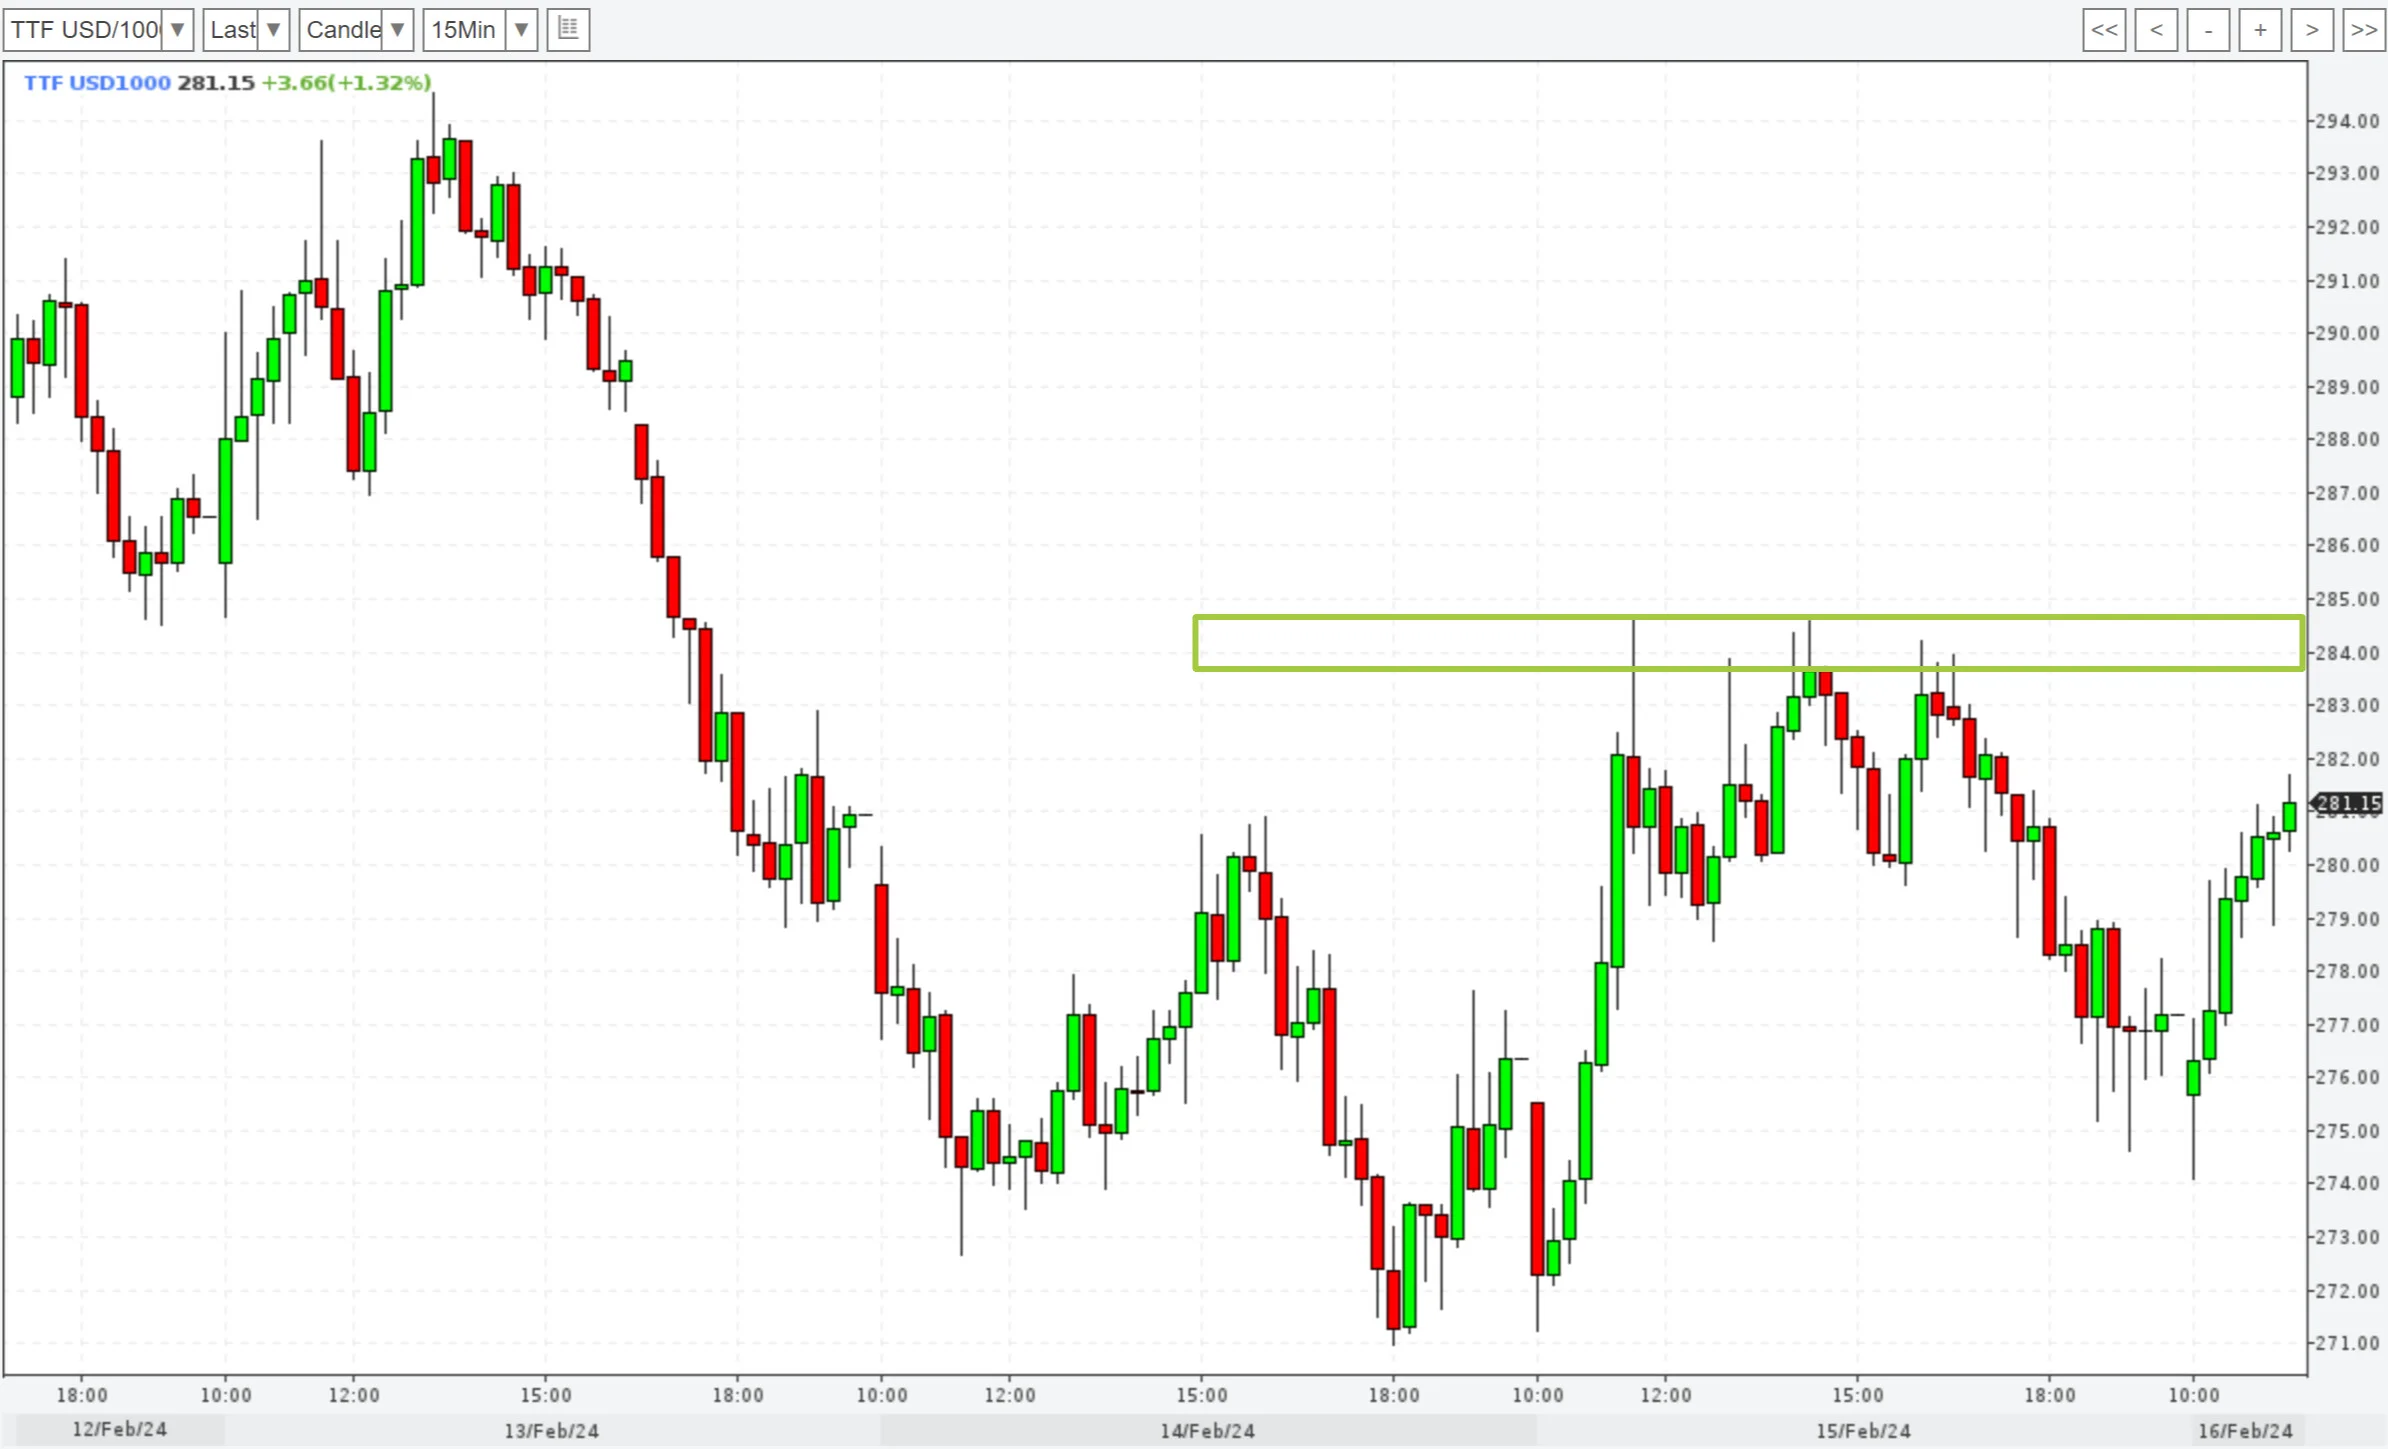Screen dimensions: 2388x1449
Task: Click the 290.00 price axis label
Action: tap(2347, 333)
